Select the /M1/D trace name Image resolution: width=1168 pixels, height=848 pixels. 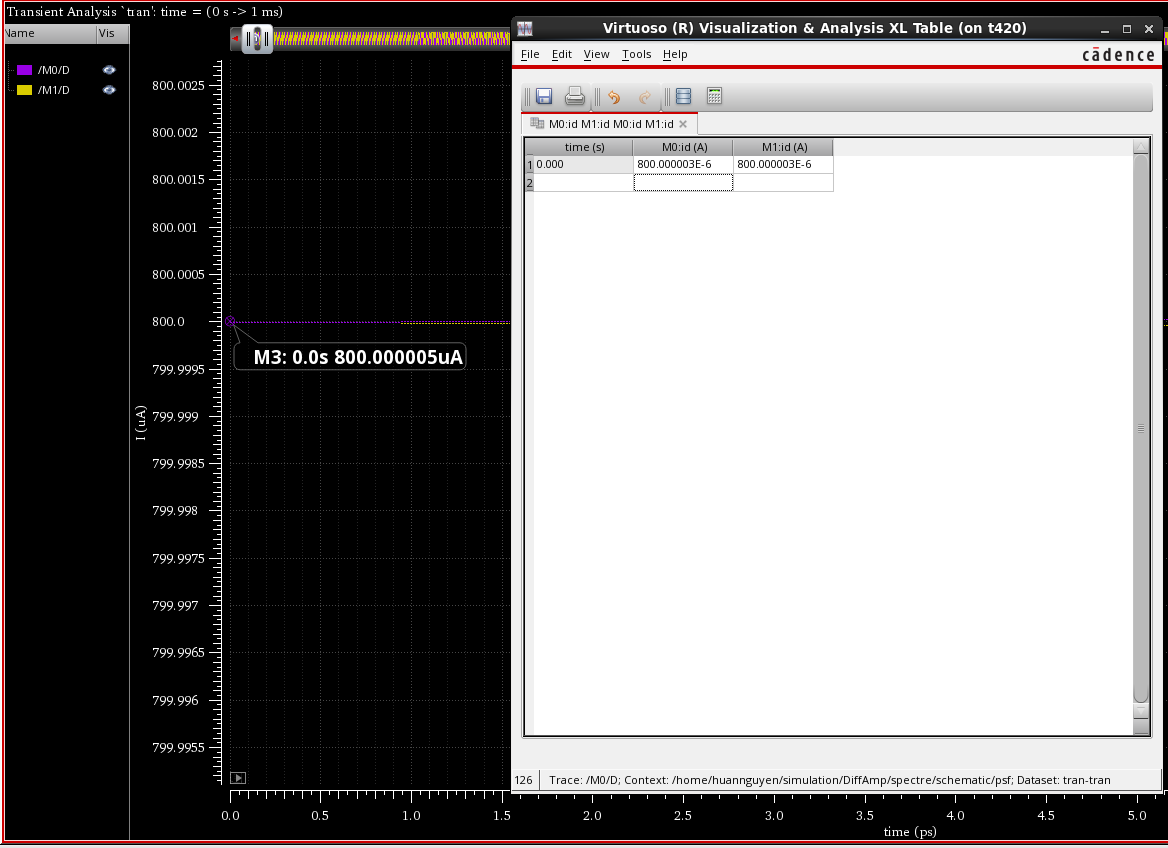pos(54,90)
